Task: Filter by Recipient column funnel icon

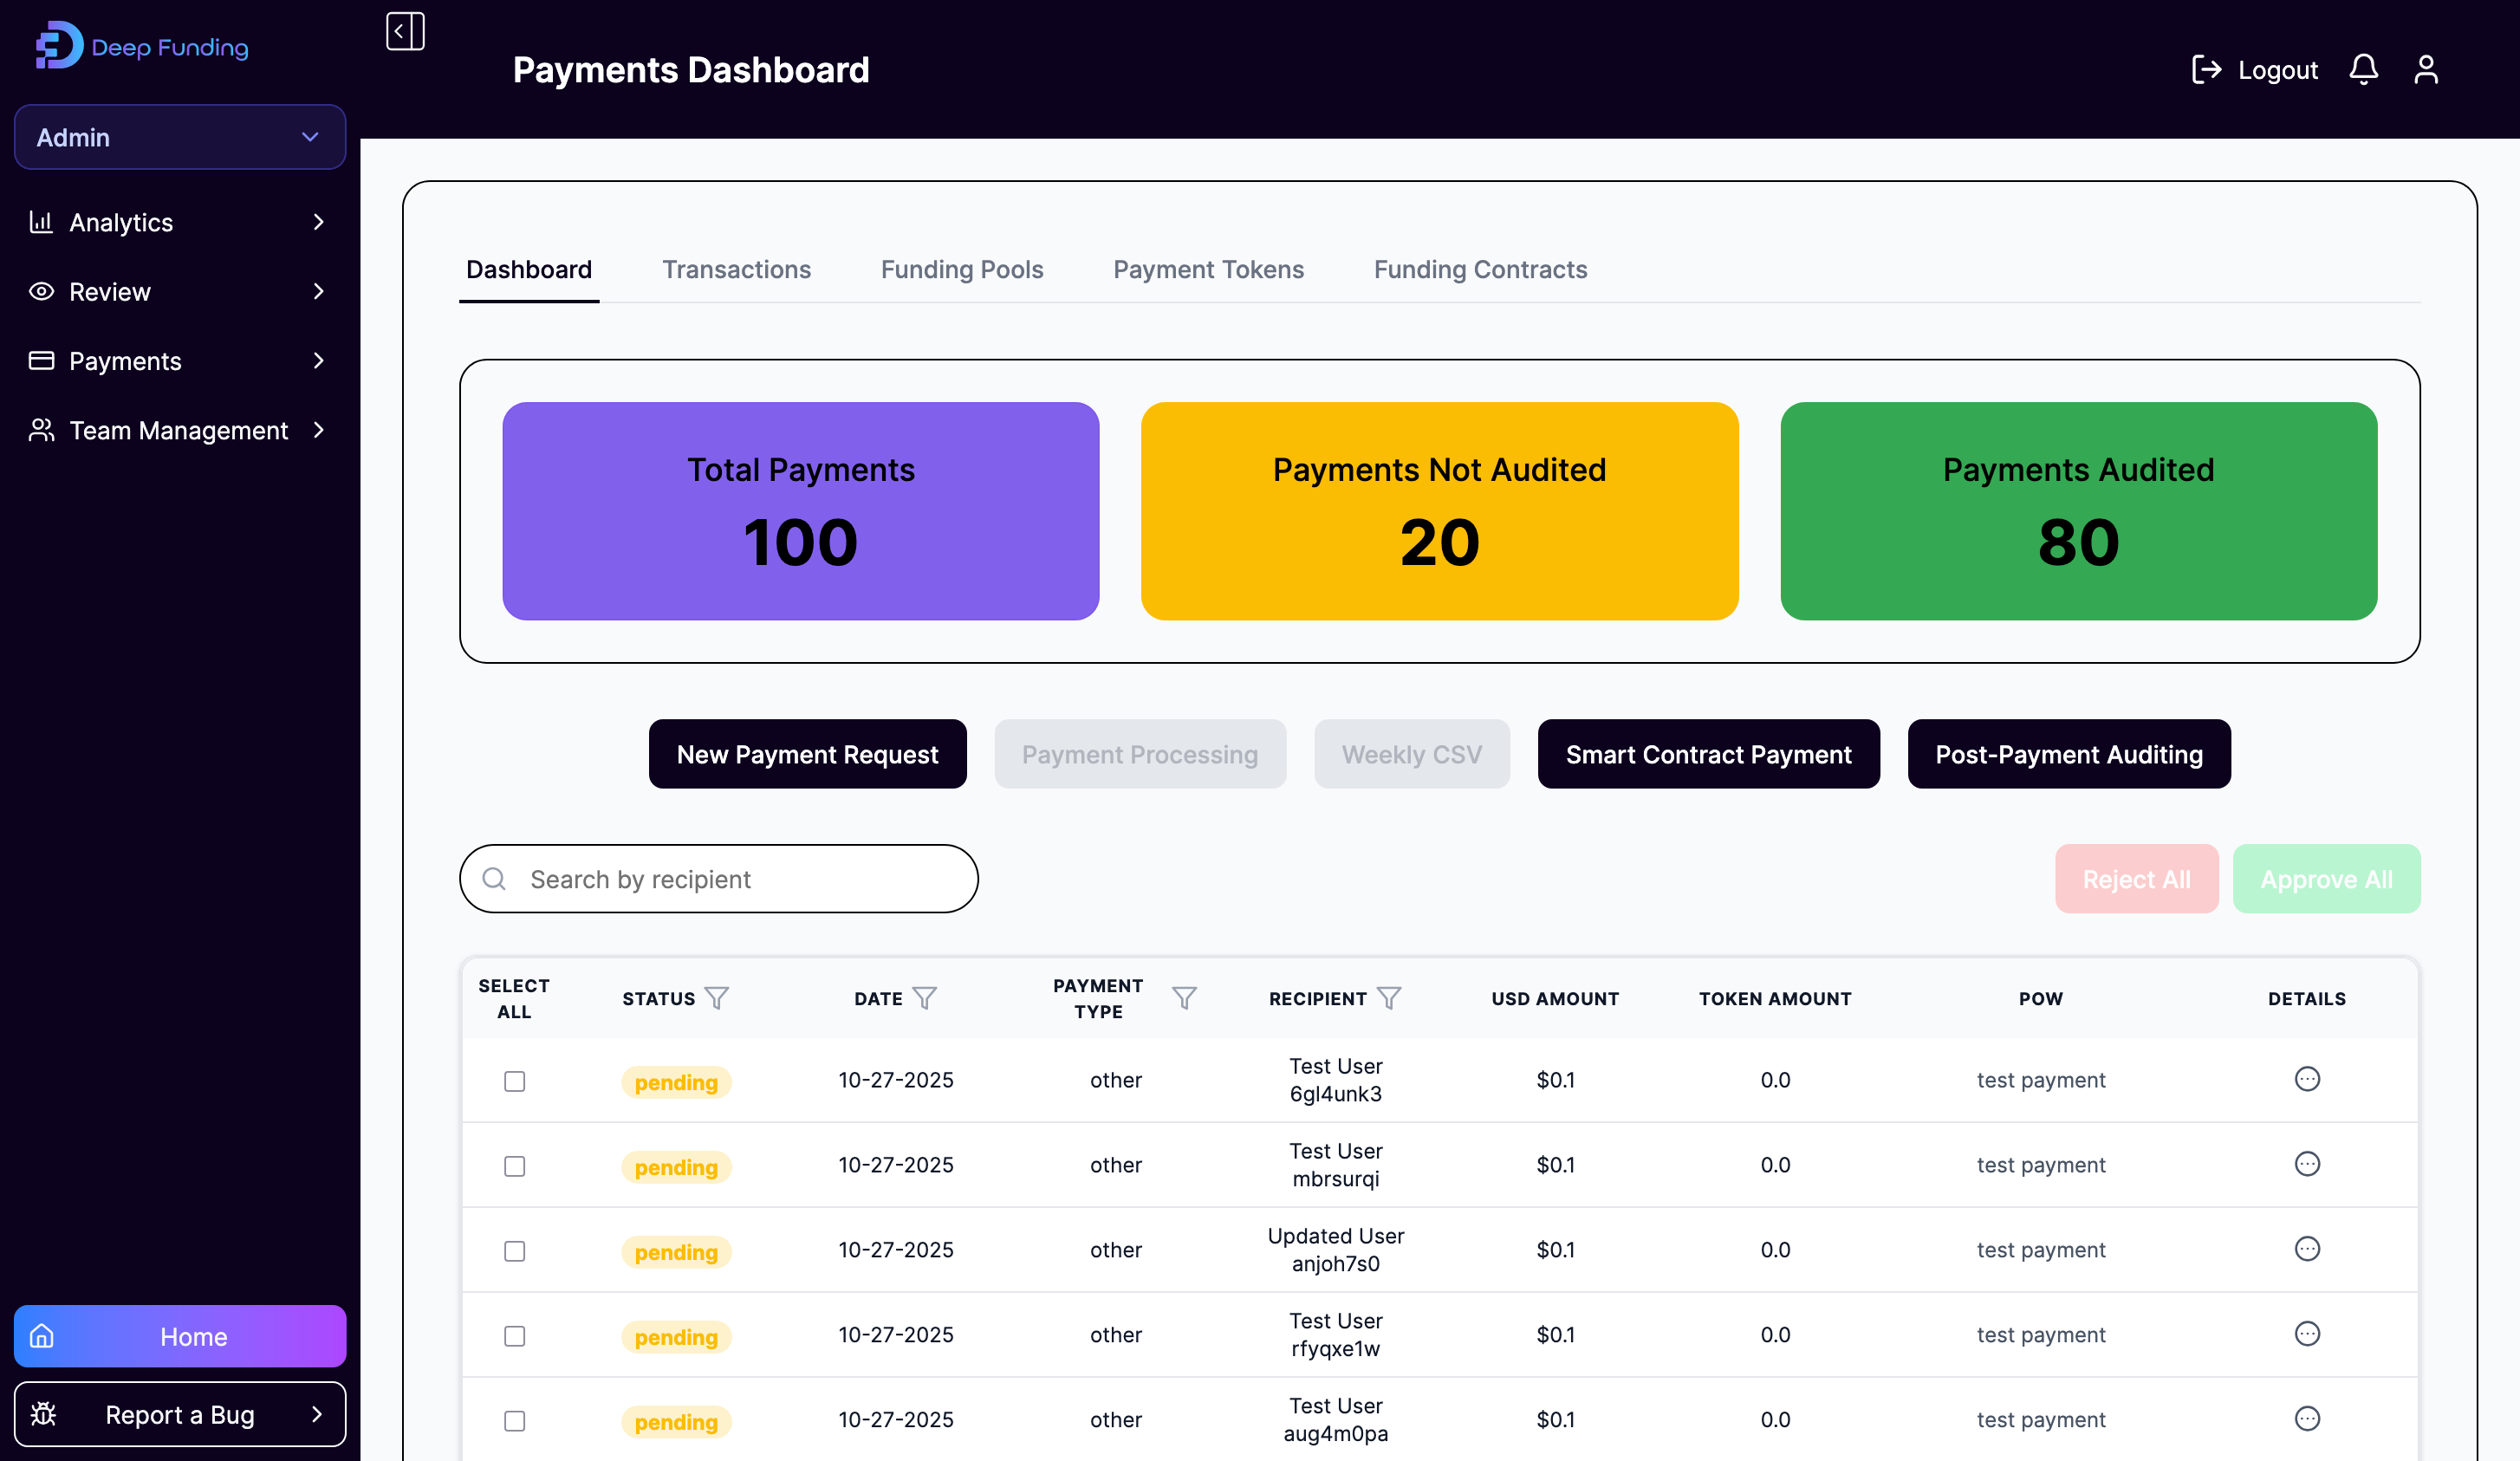Action: (x=1389, y=998)
